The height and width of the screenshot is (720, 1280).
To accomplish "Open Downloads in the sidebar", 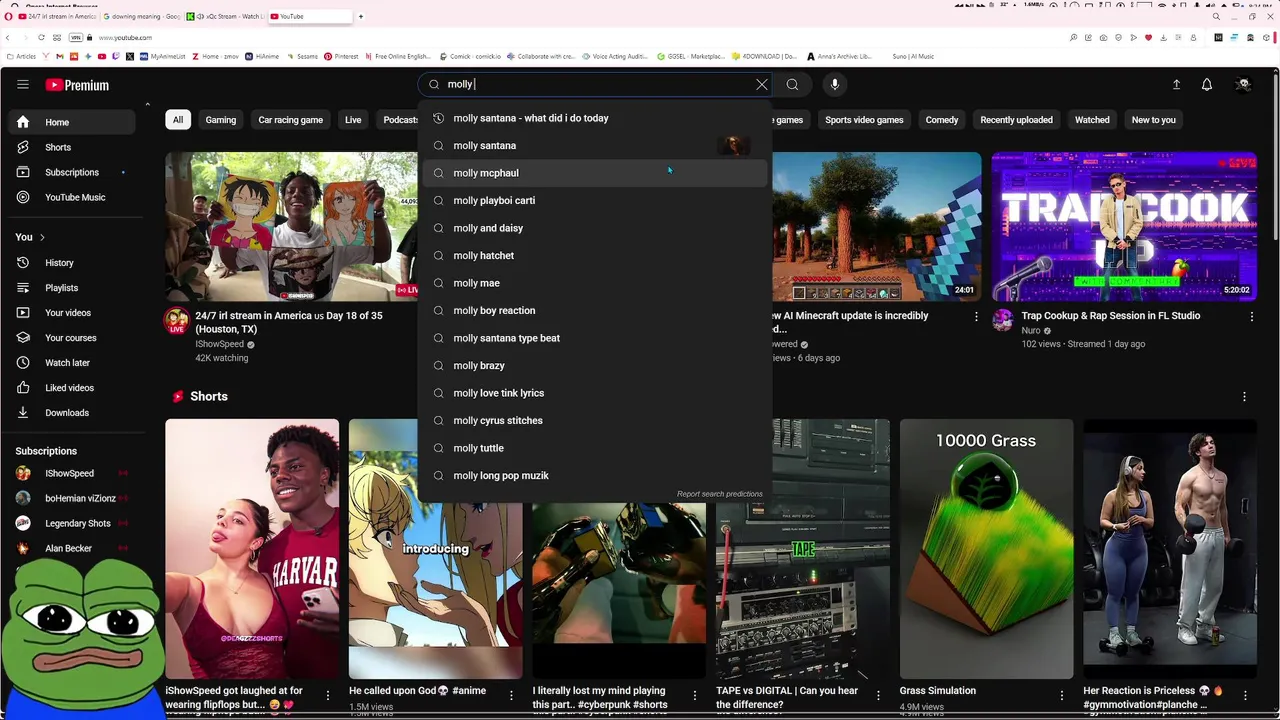I will click(x=70, y=413).
